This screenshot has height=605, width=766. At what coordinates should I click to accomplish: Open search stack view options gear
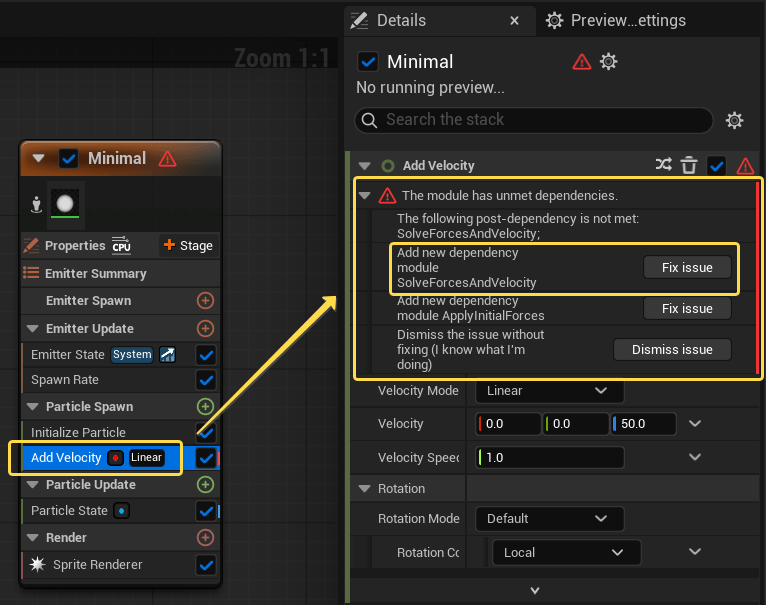[x=734, y=120]
